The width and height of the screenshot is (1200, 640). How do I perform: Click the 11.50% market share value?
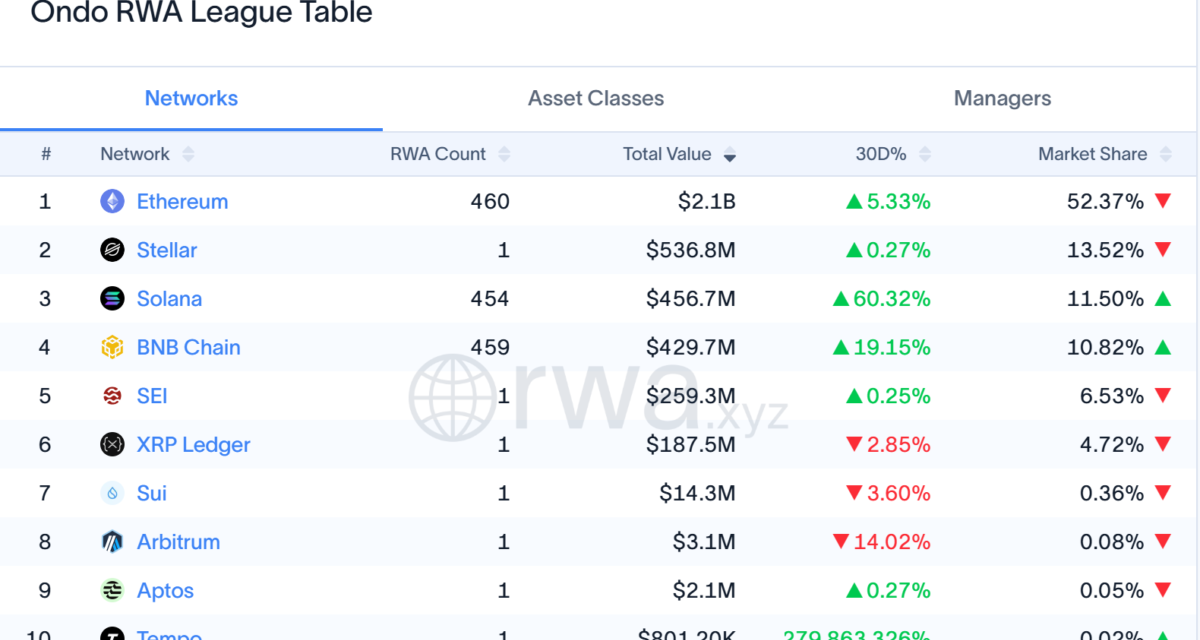[1105, 298]
